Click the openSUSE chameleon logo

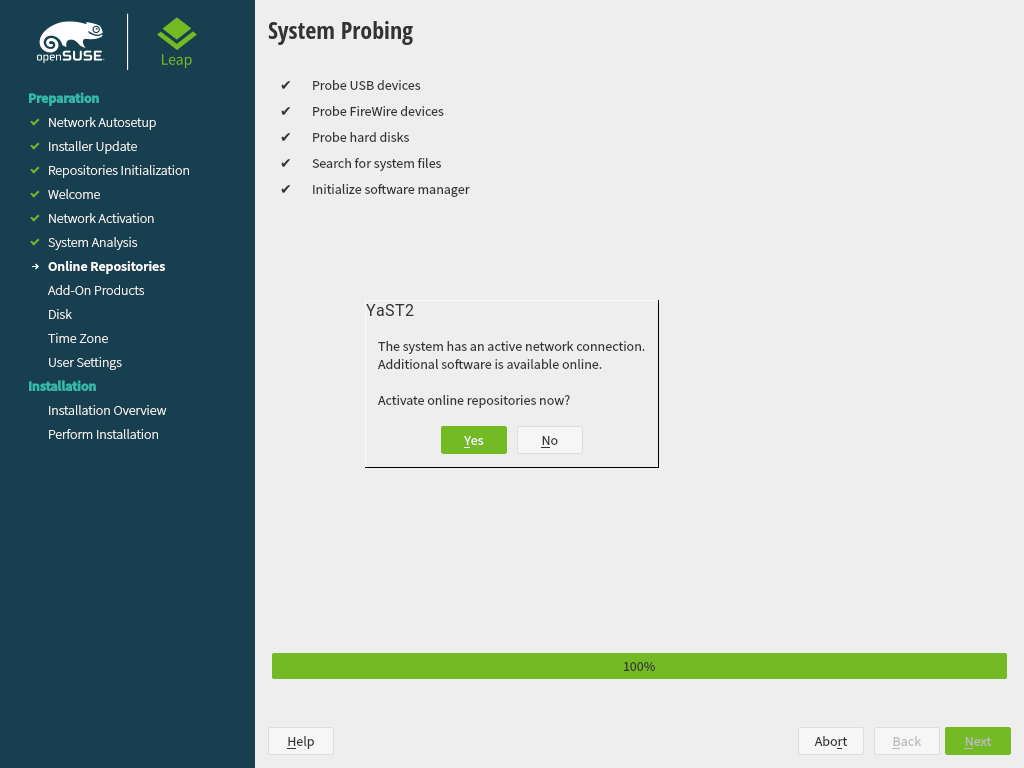(x=71, y=42)
